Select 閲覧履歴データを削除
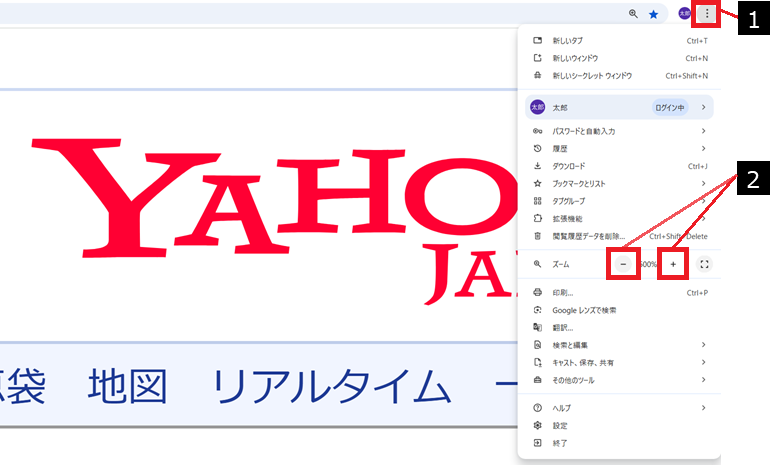773x465 pixels. pos(620,236)
